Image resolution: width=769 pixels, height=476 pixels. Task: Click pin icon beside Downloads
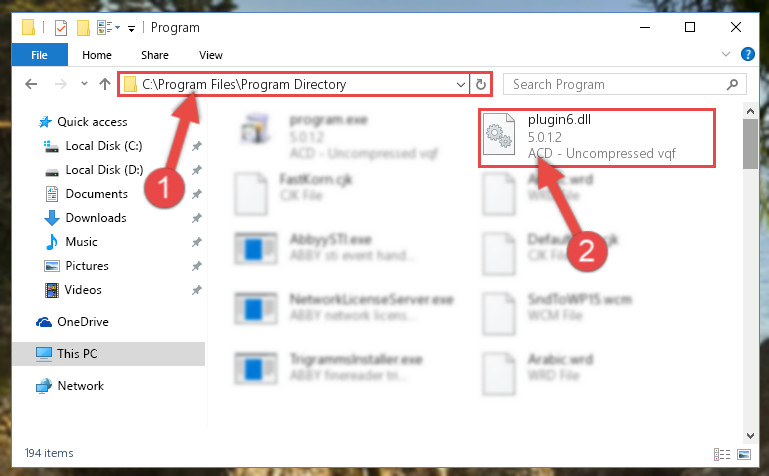click(x=196, y=218)
